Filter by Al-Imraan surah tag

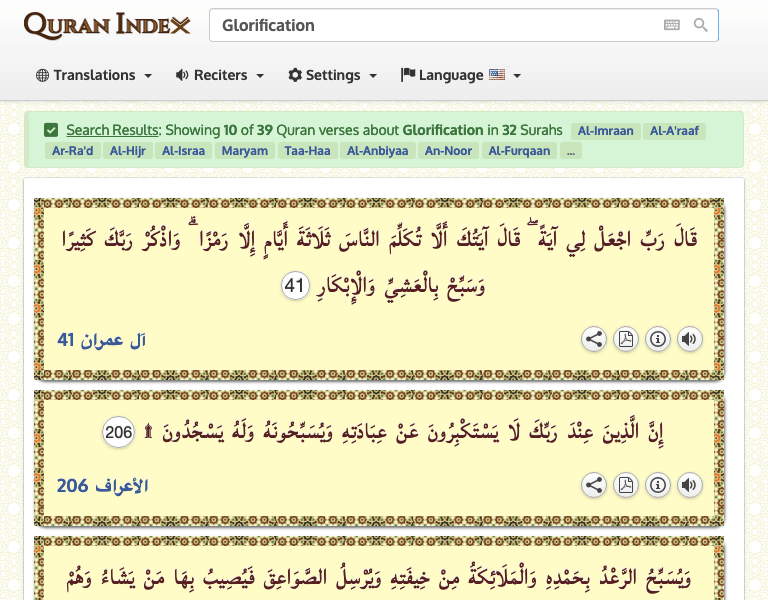pyautogui.click(x=606, y=131)
